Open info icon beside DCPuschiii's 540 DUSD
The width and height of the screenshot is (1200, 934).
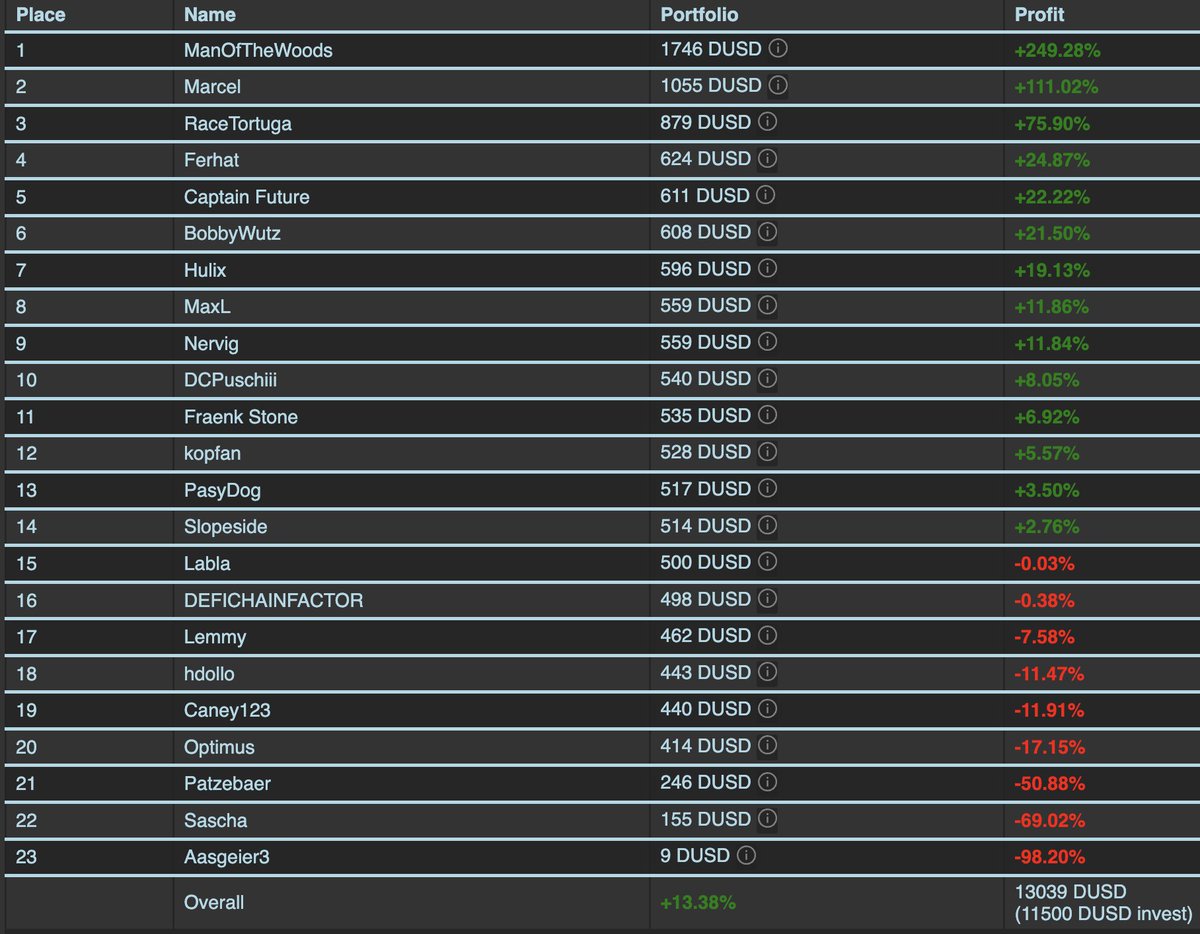coord(767,379)
